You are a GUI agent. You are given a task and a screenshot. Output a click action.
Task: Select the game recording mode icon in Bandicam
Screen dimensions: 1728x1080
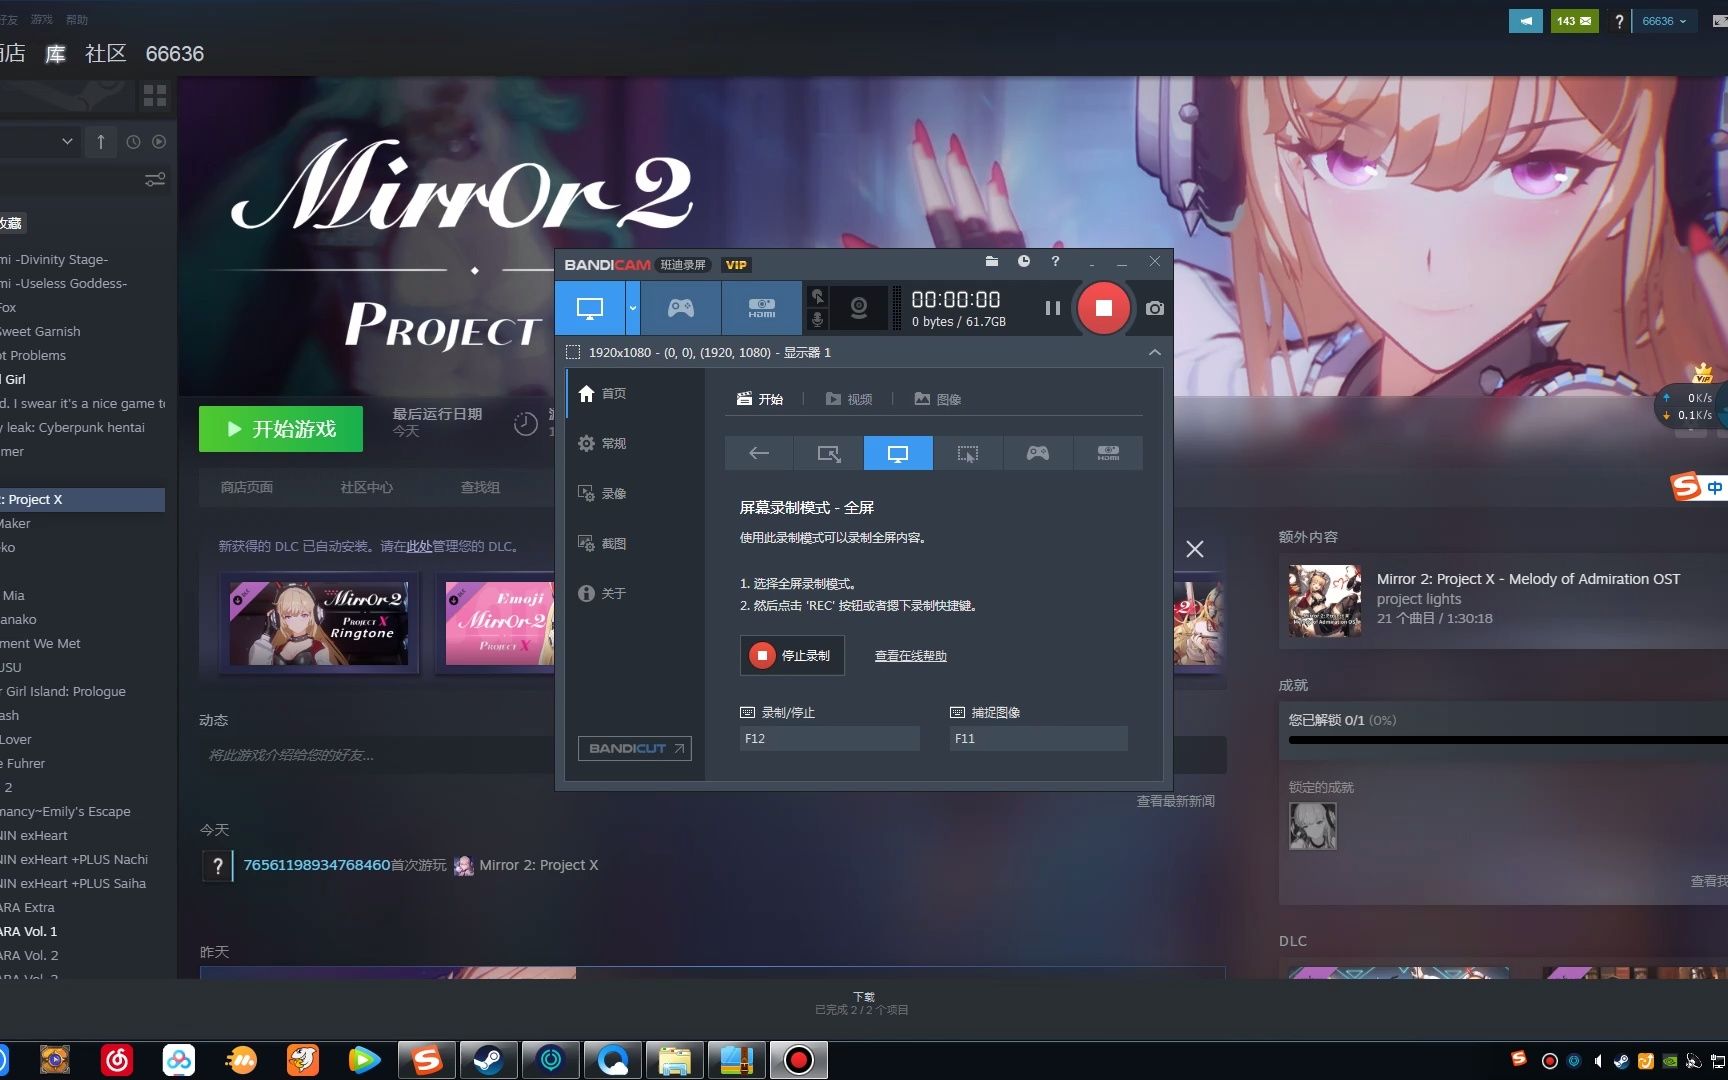point(680,308)
